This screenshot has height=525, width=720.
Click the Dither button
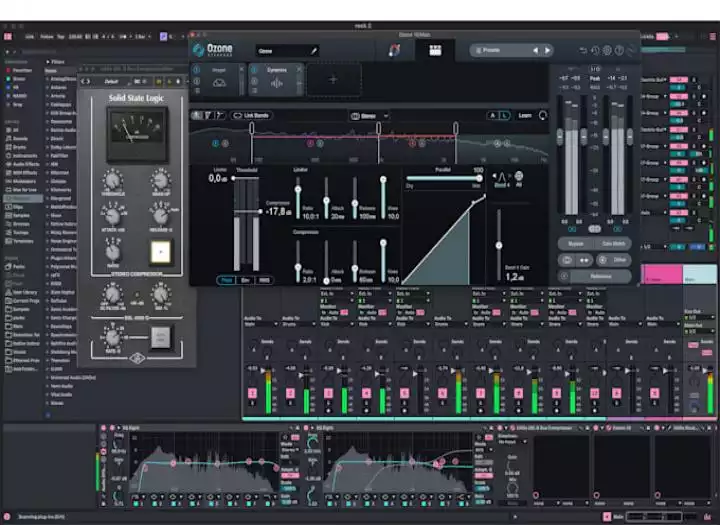click(x=614, y=260)
